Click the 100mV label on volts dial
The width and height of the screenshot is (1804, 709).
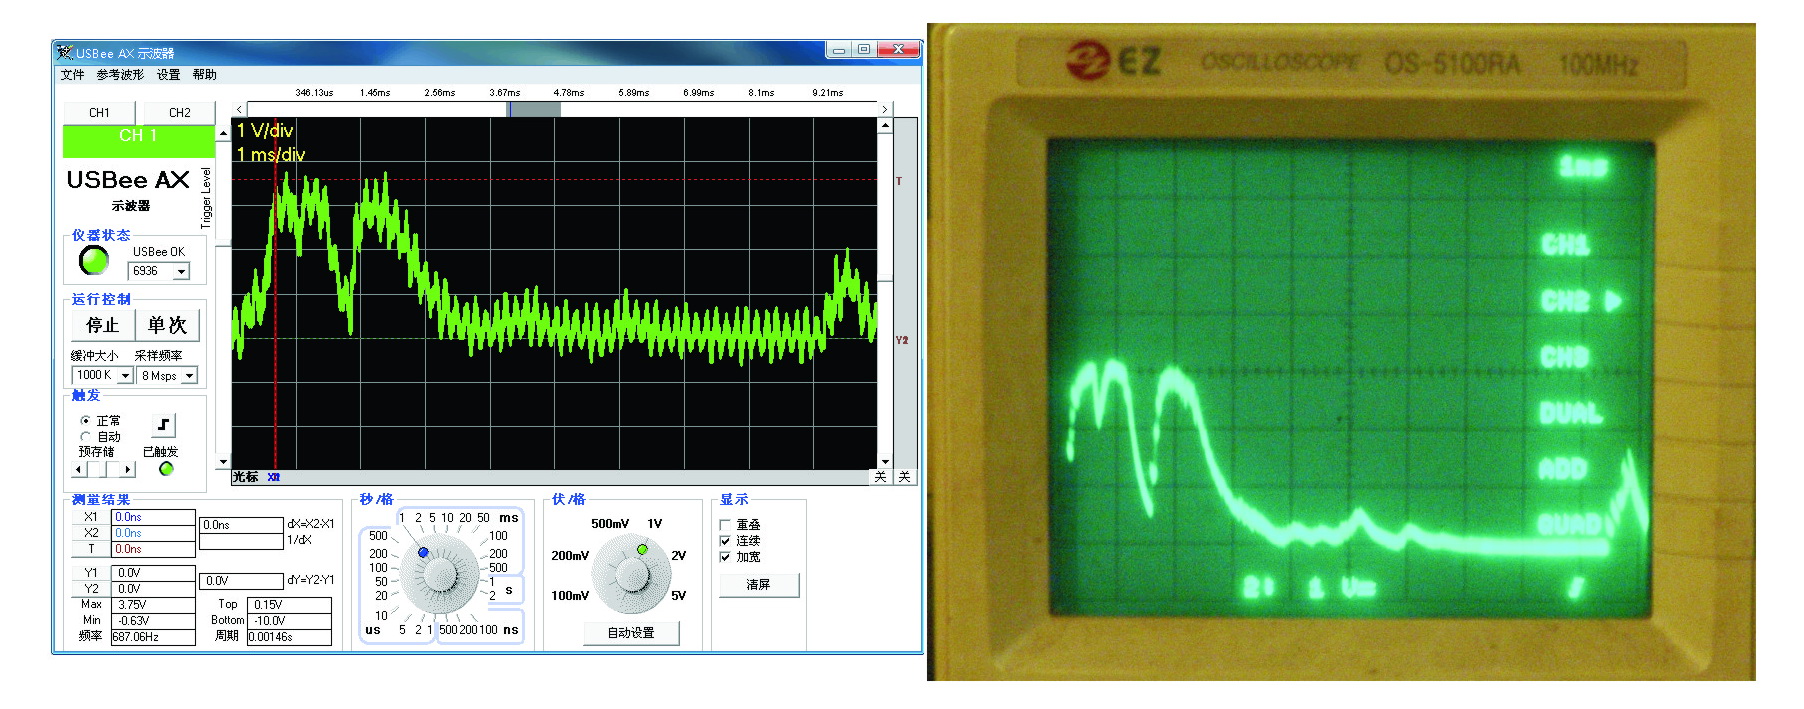(570, 596)
